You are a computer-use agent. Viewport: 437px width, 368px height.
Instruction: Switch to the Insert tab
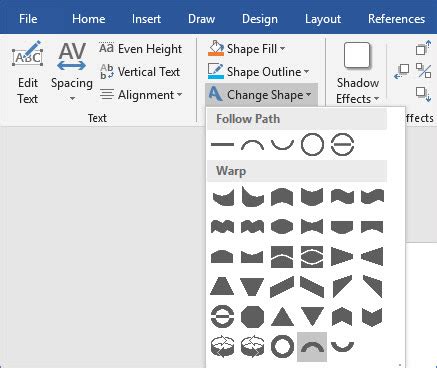click(x=146, y=19)
